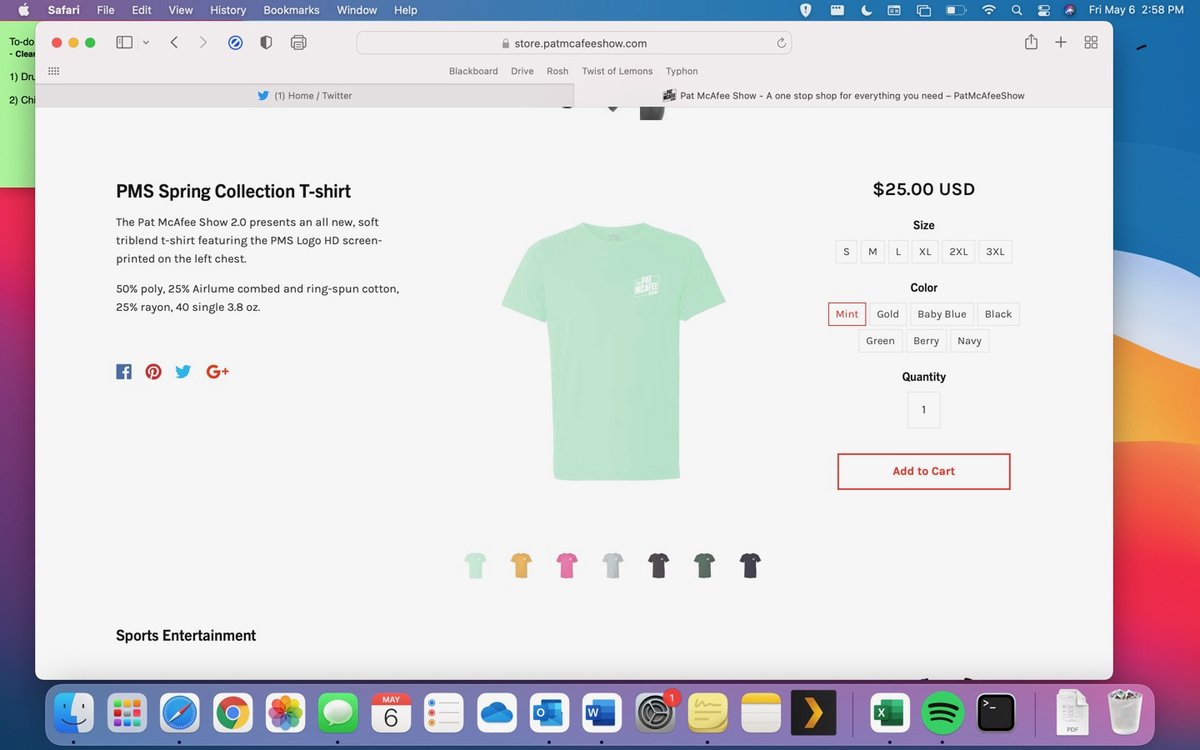Select the Green color option
This screenshot has height=750, width=1200.
coord(880,341)
